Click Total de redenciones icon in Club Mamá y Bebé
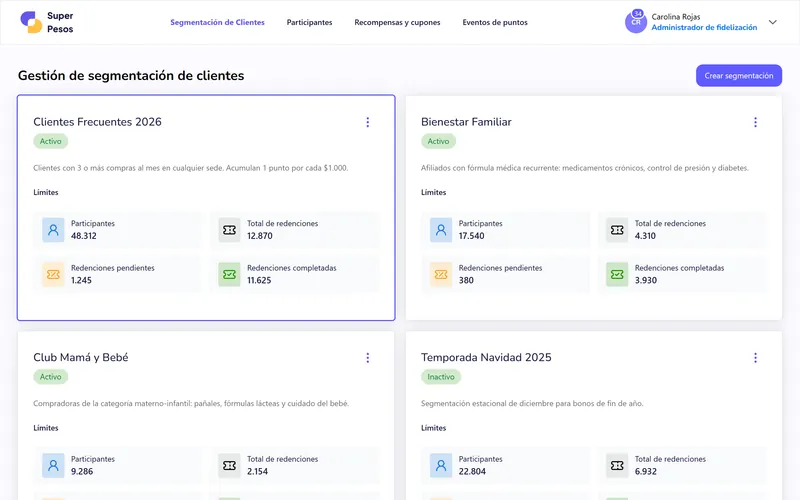The width and height of the screenshot is (800, 500). point(229,465)
